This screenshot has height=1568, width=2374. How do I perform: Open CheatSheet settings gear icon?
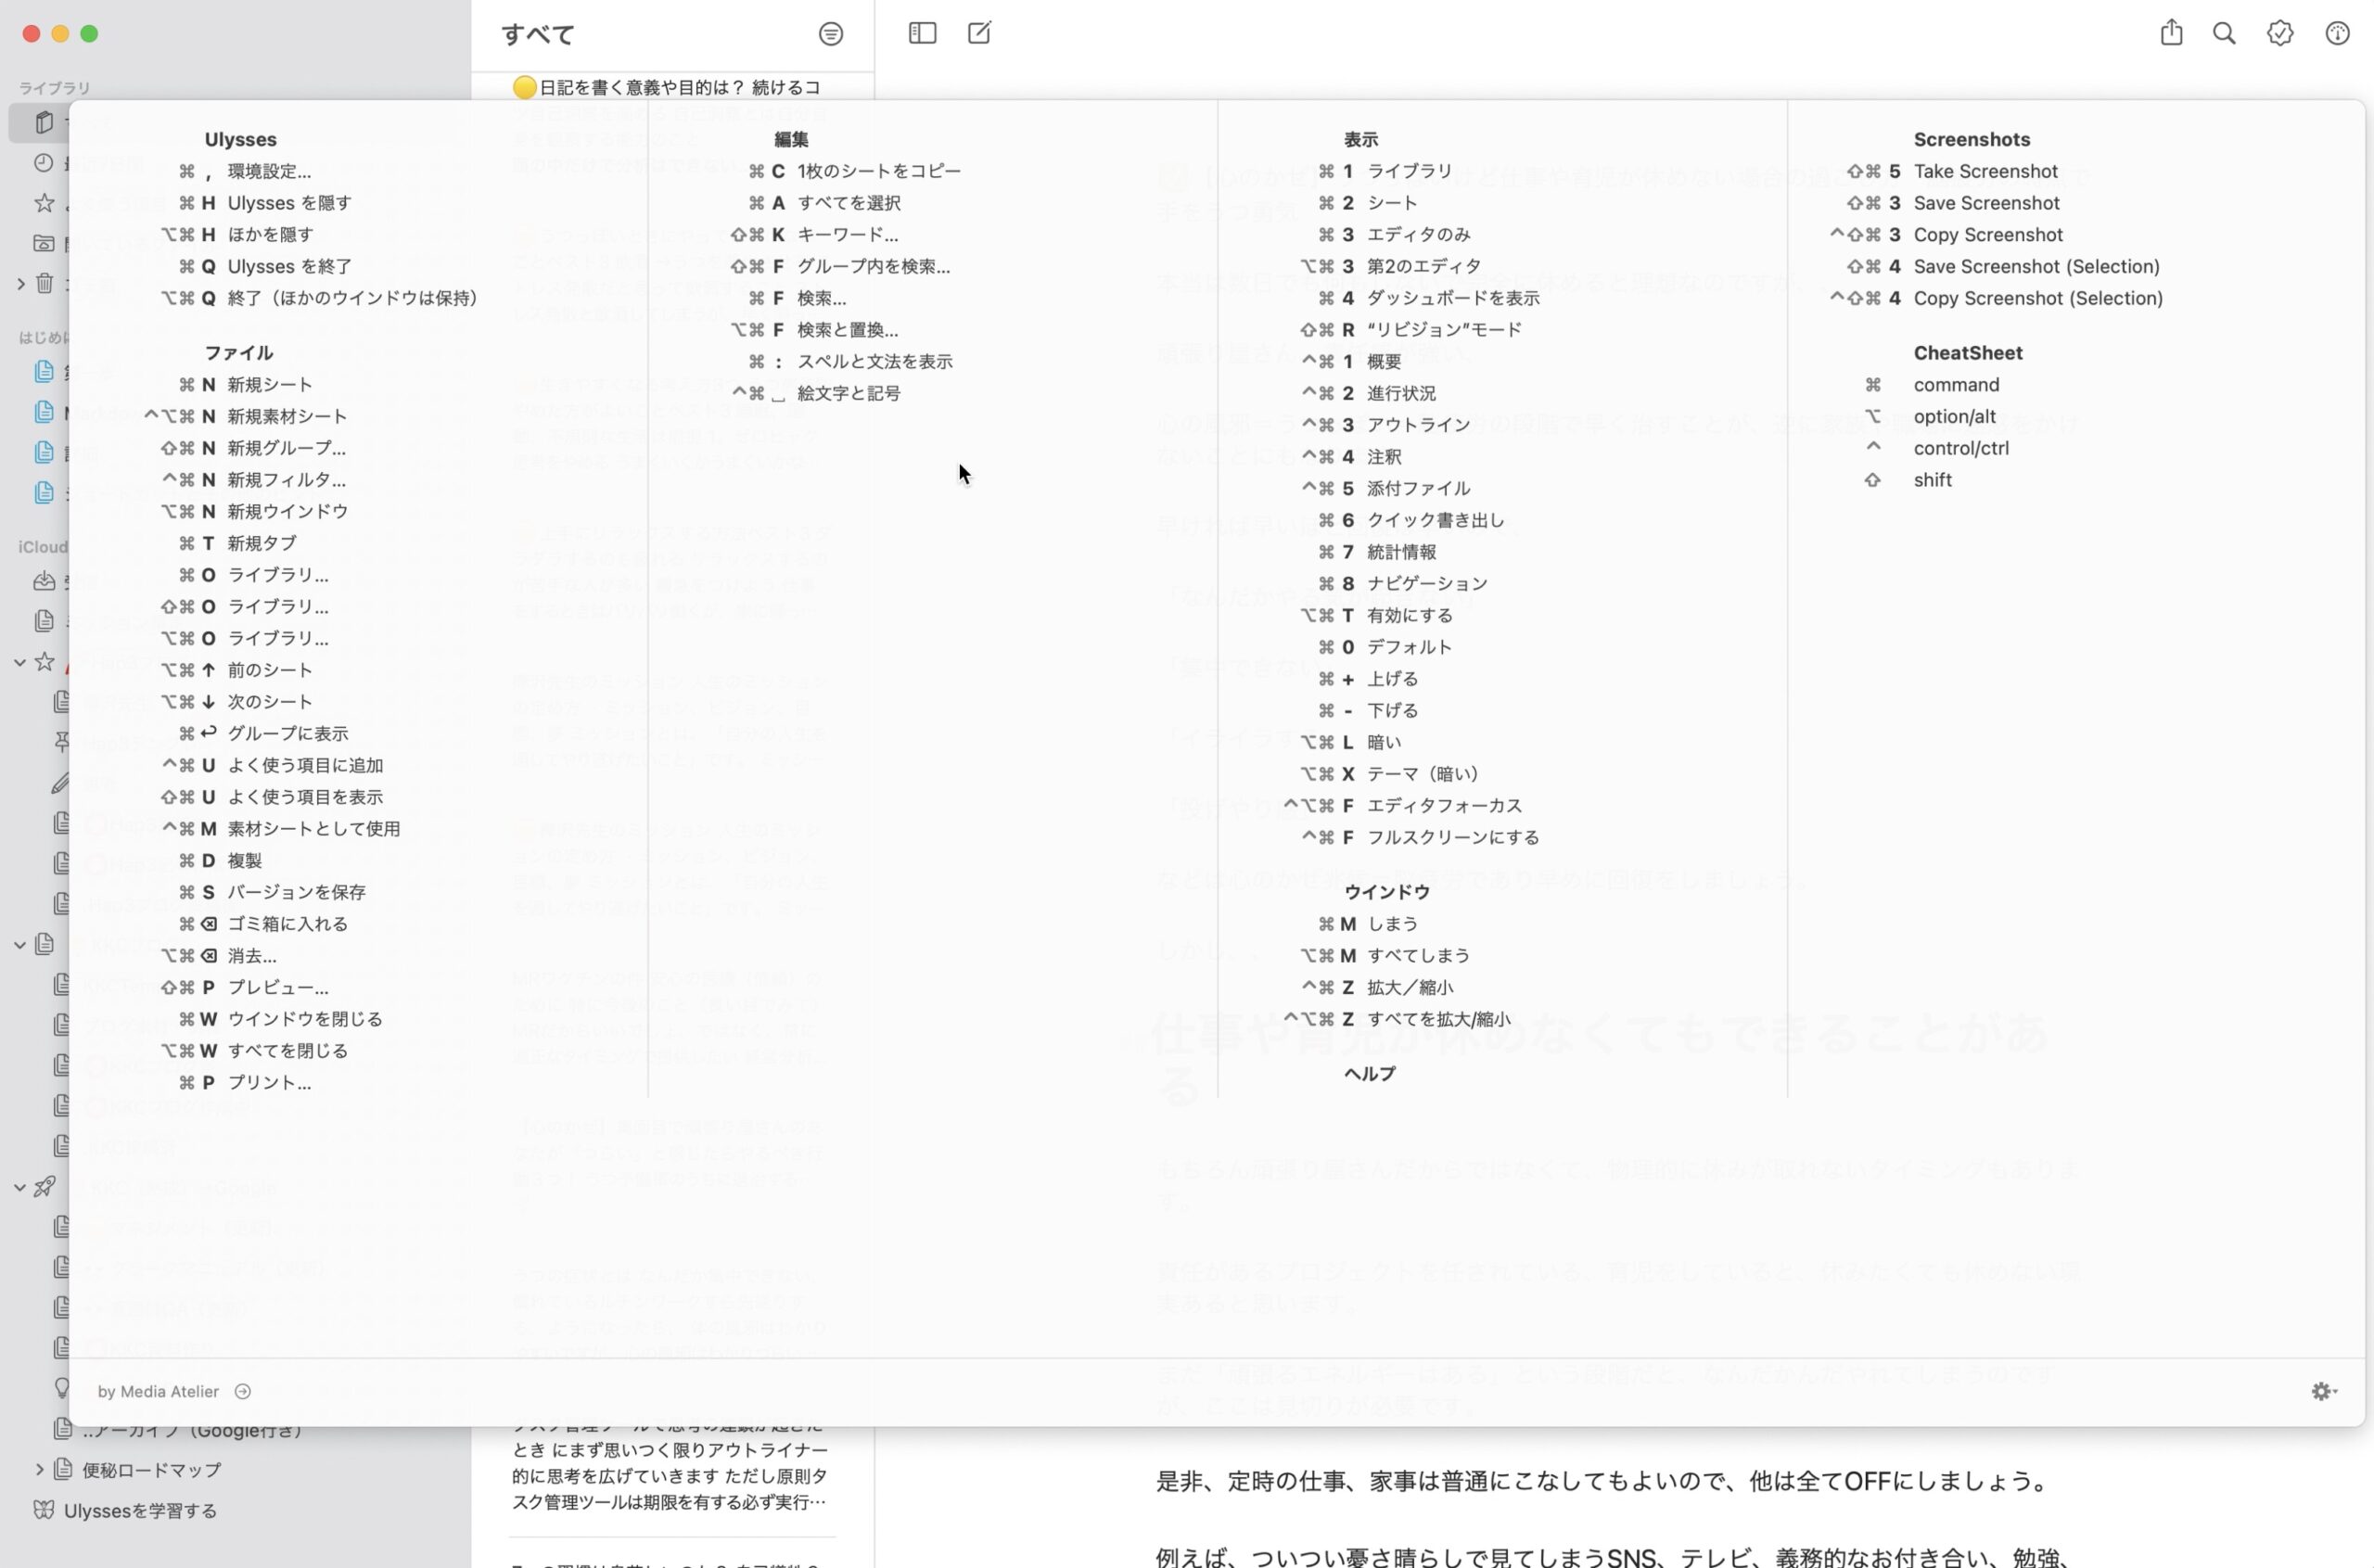coord(2324,1391)
